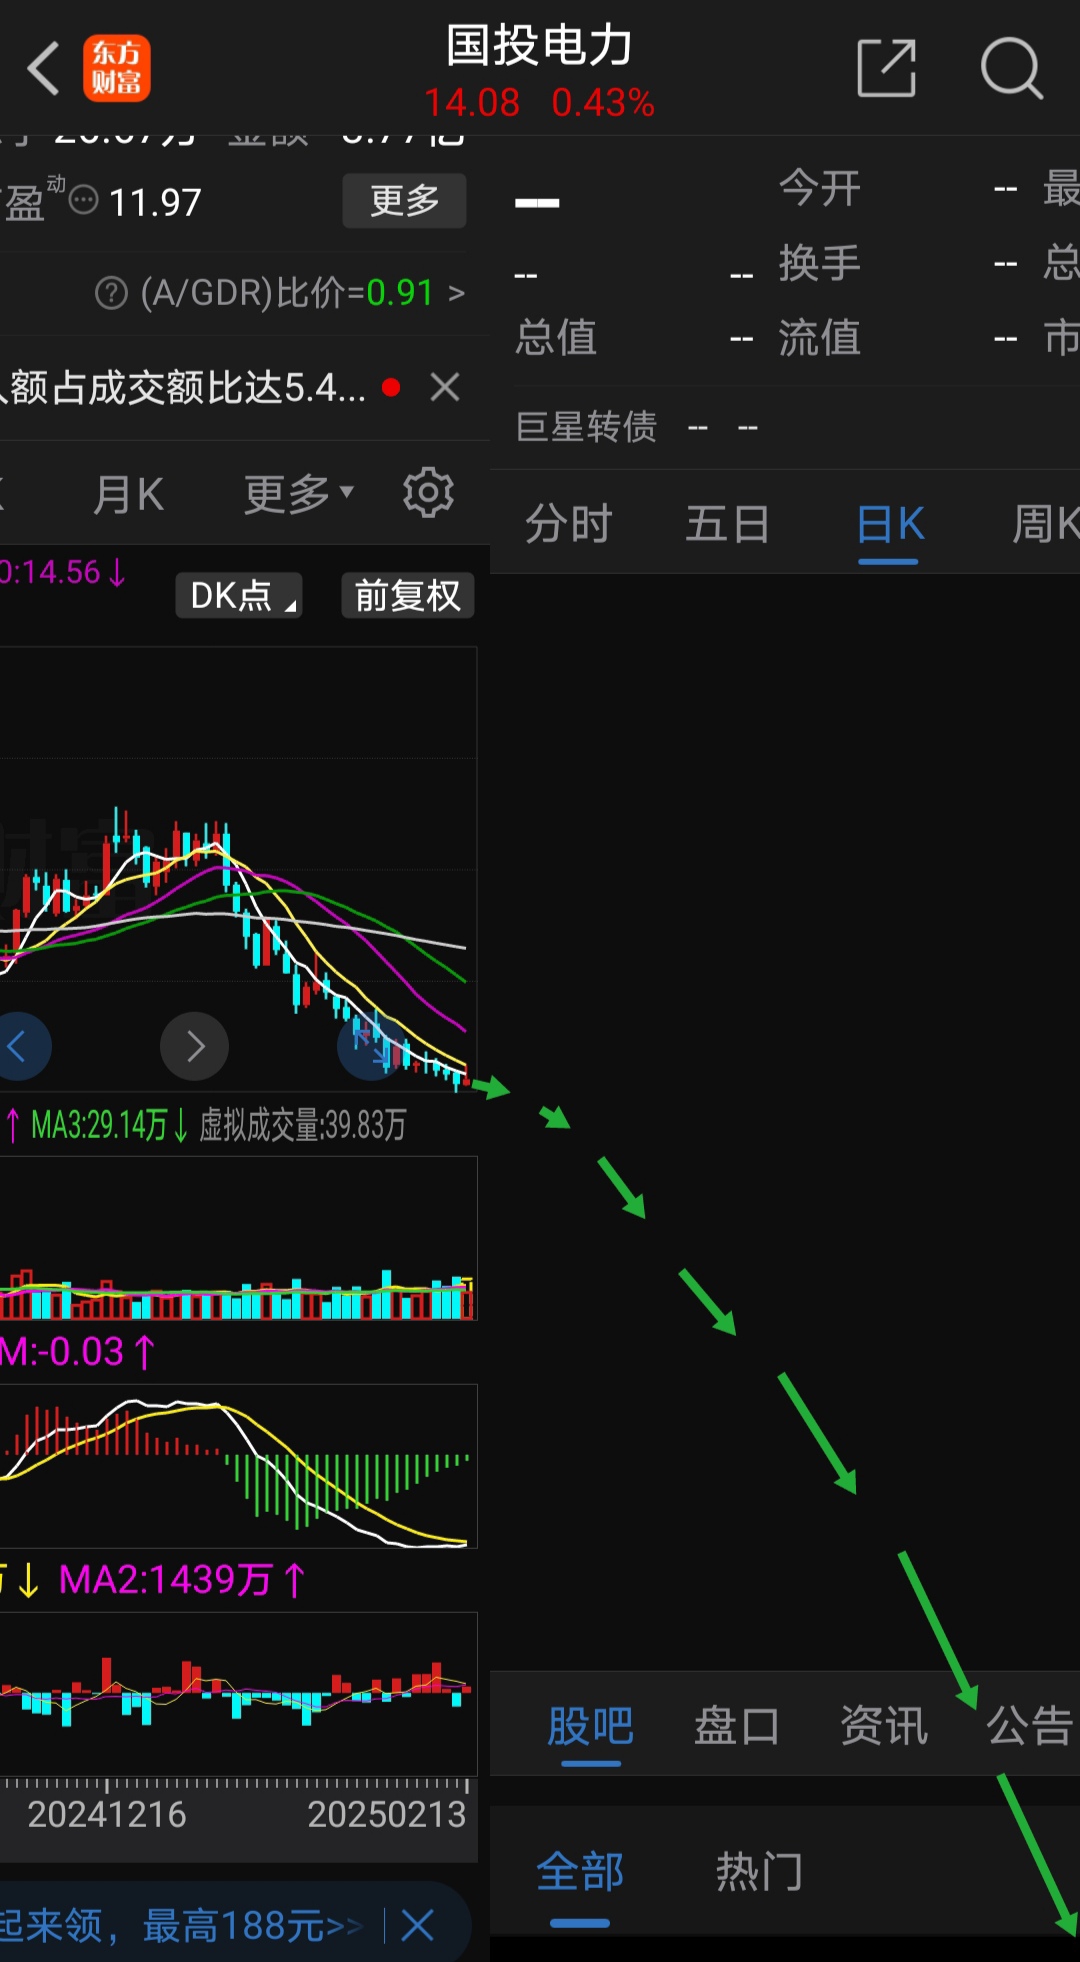Tap the 20250213 date on axis
This screenshot has height=1962, width=1080.
387,1815
